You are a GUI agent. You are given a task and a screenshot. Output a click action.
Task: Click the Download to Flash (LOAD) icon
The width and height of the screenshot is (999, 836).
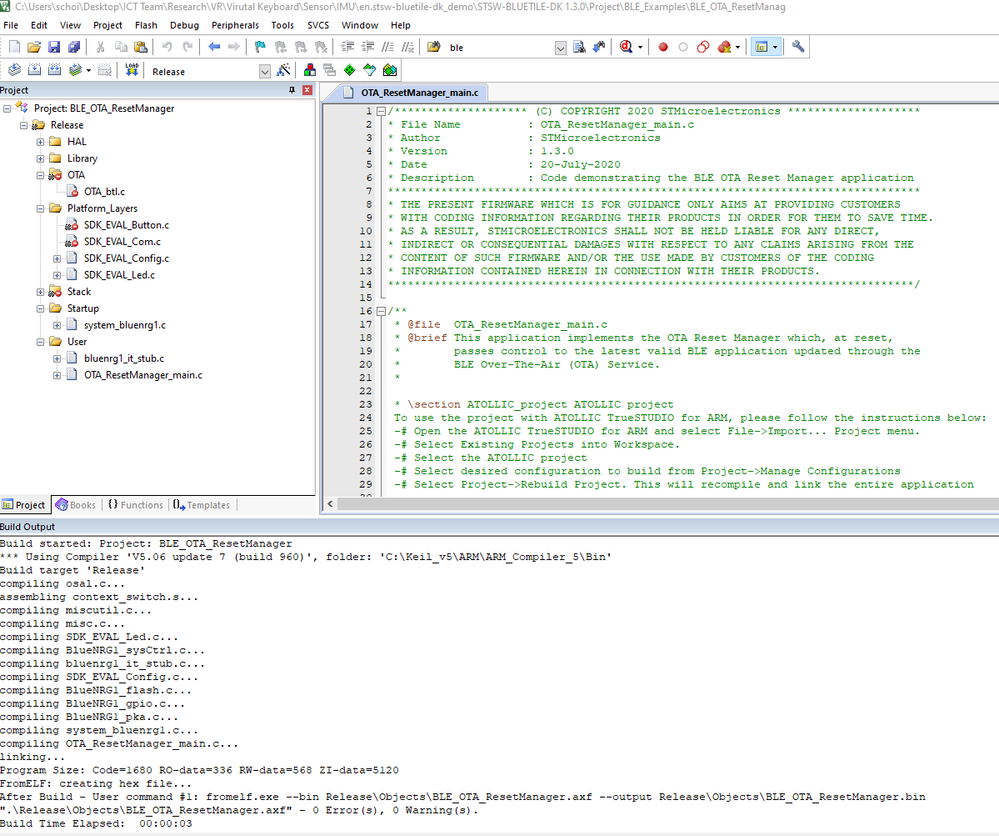click(132, 71)
